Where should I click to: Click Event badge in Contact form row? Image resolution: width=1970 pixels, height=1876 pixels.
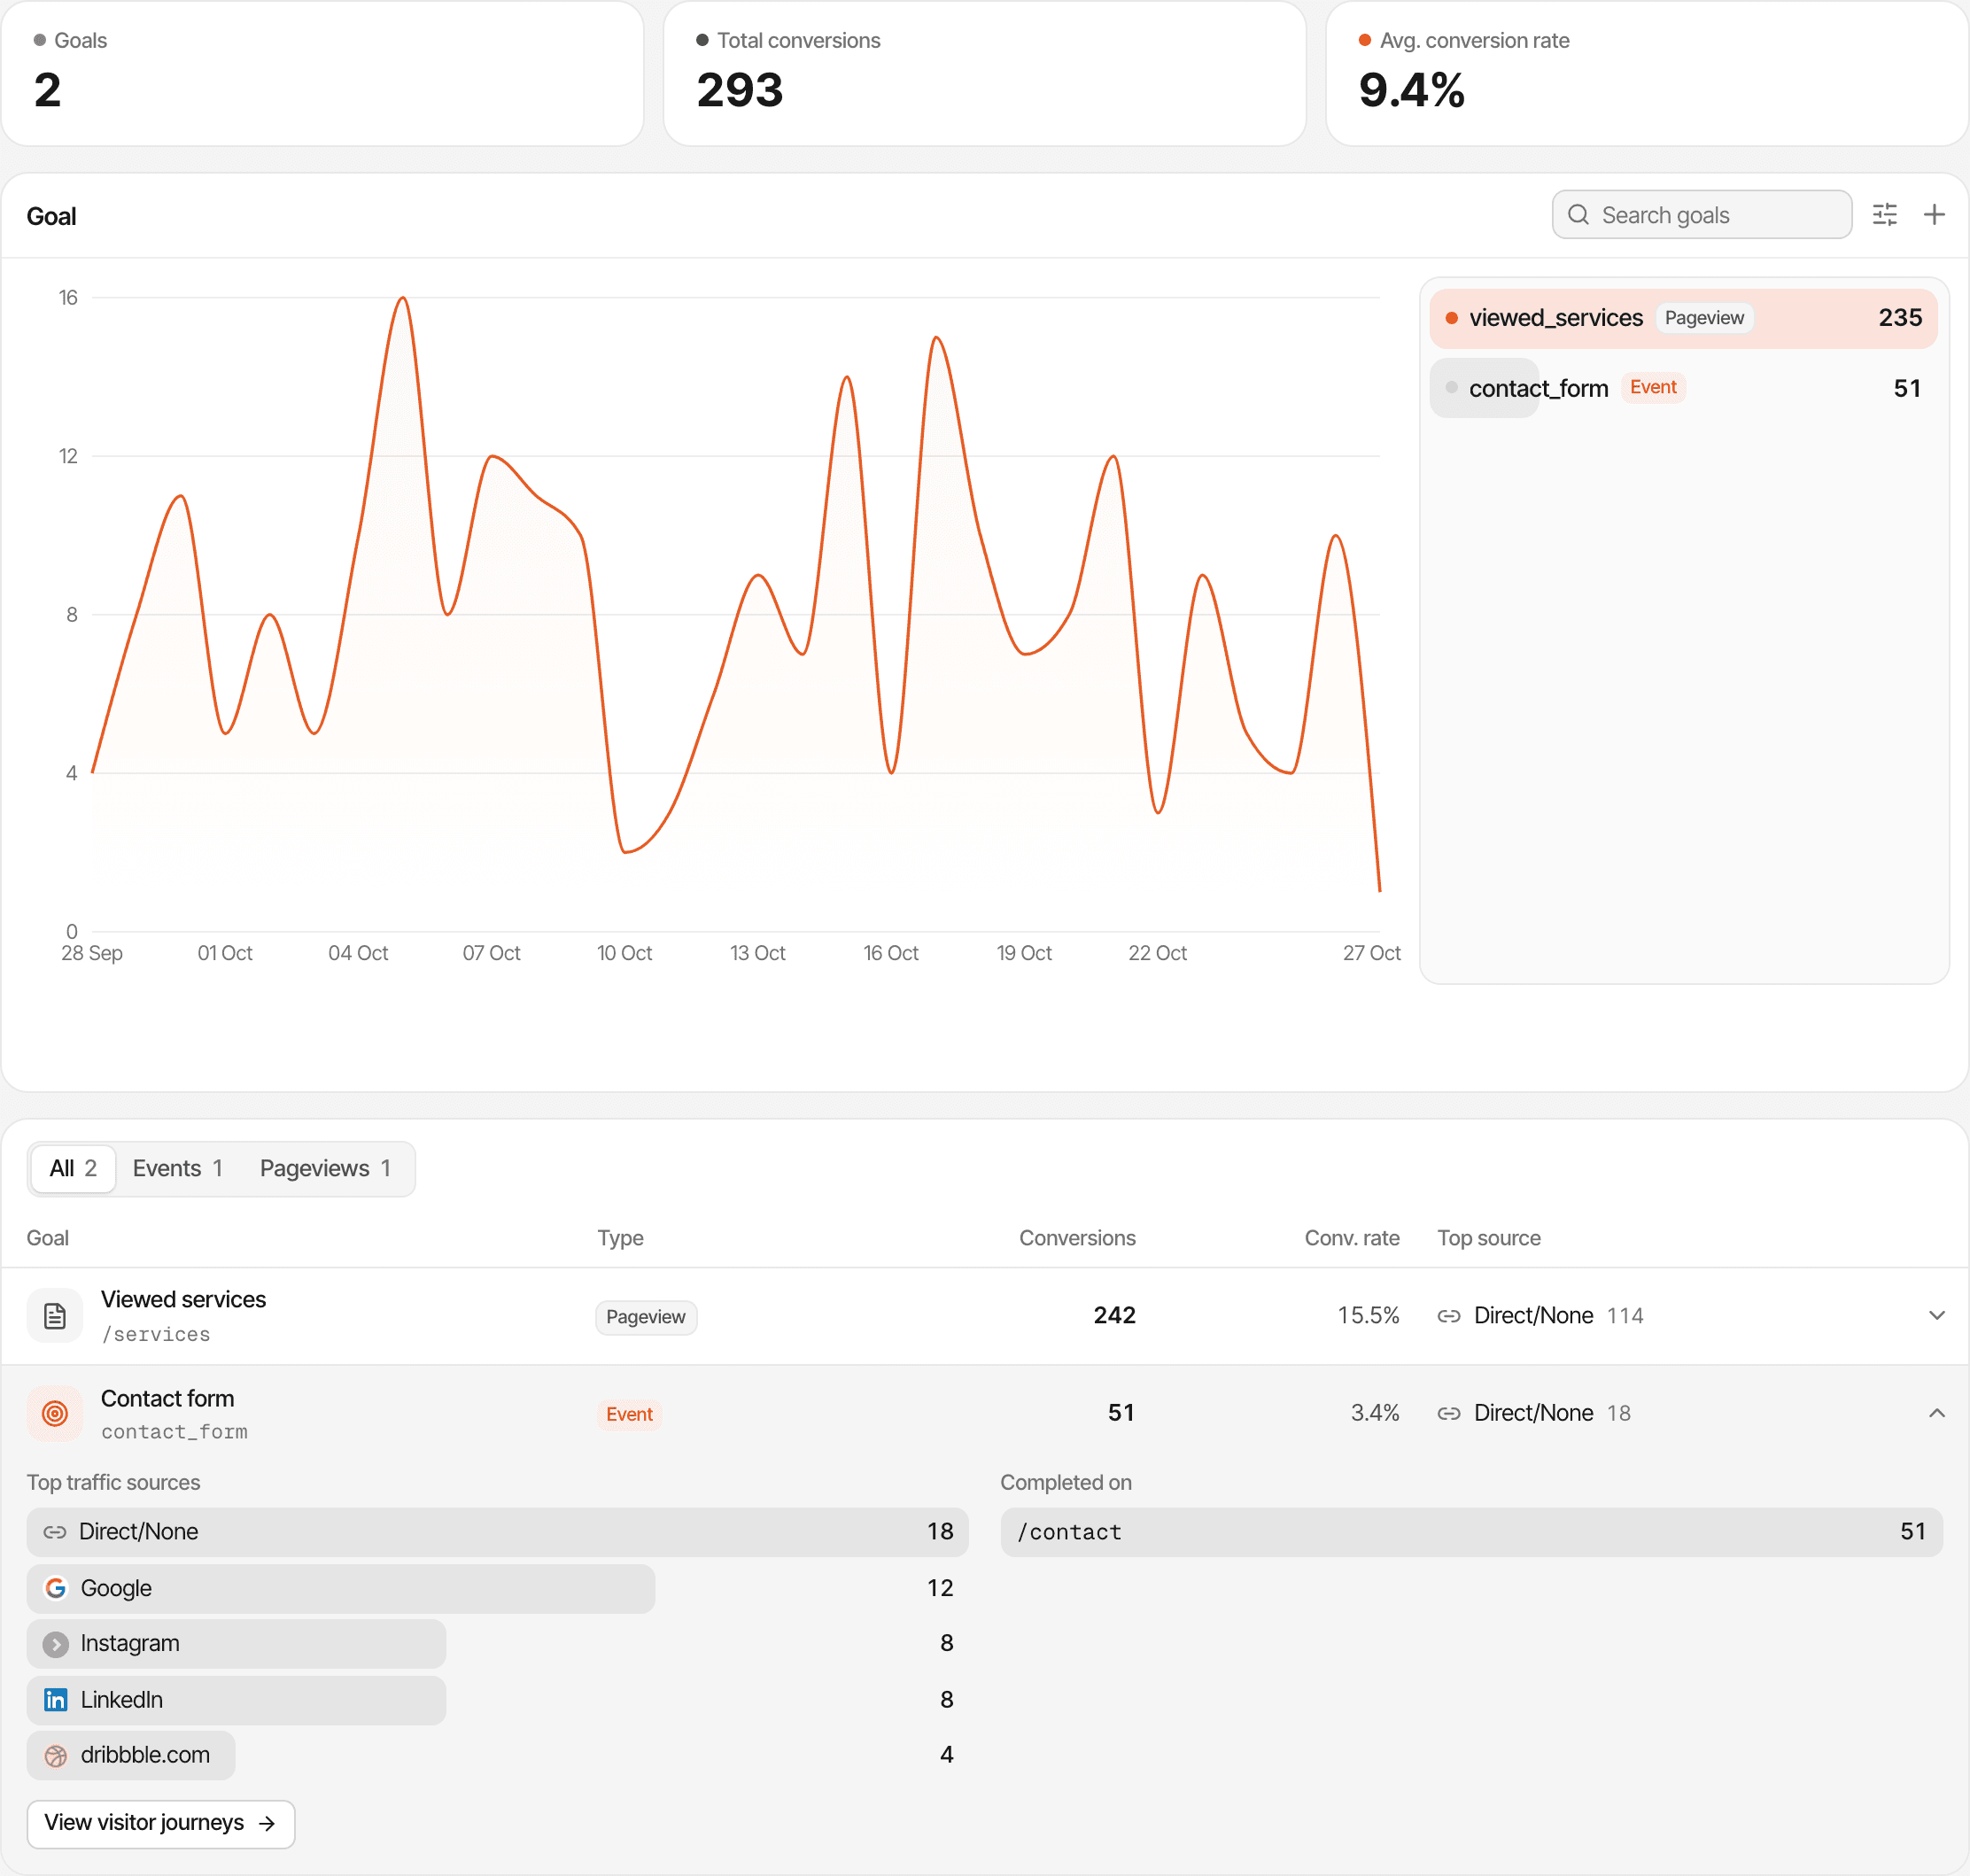click(x=629, y=1414)
